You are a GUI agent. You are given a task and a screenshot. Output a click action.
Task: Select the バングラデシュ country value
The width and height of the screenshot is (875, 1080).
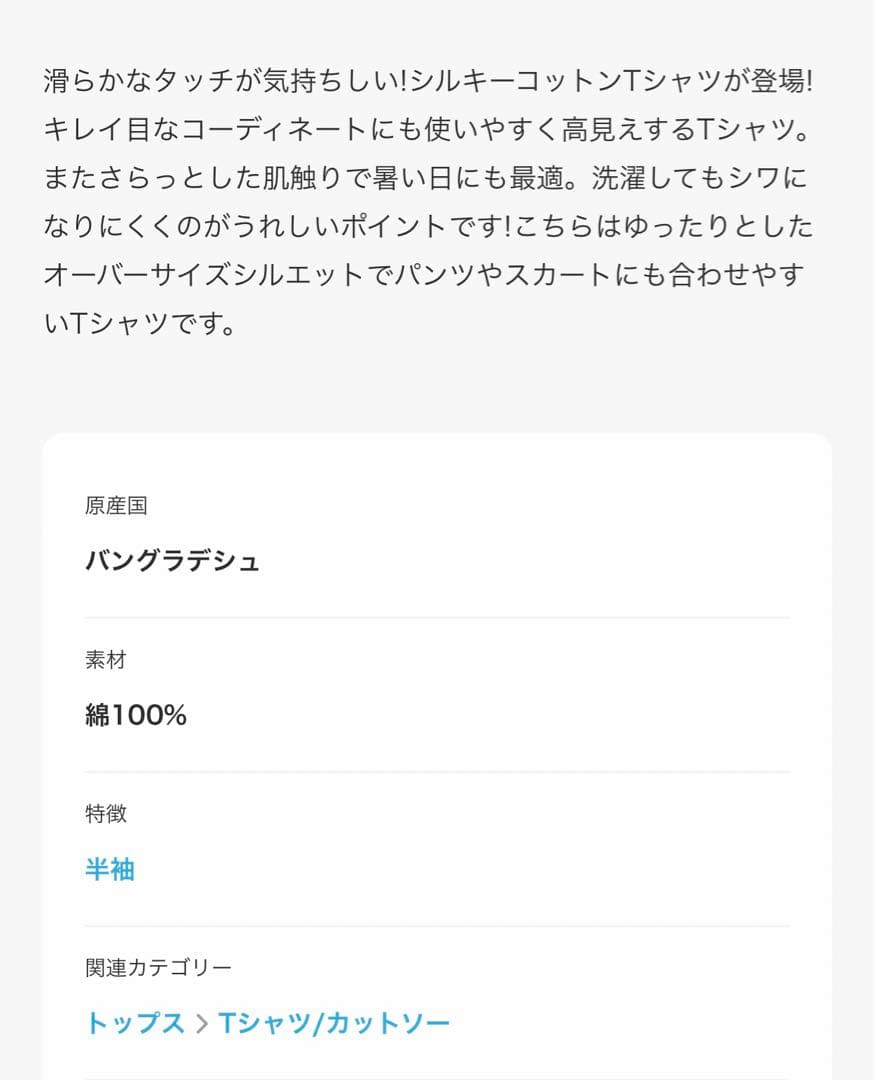(x=172, y=561)
